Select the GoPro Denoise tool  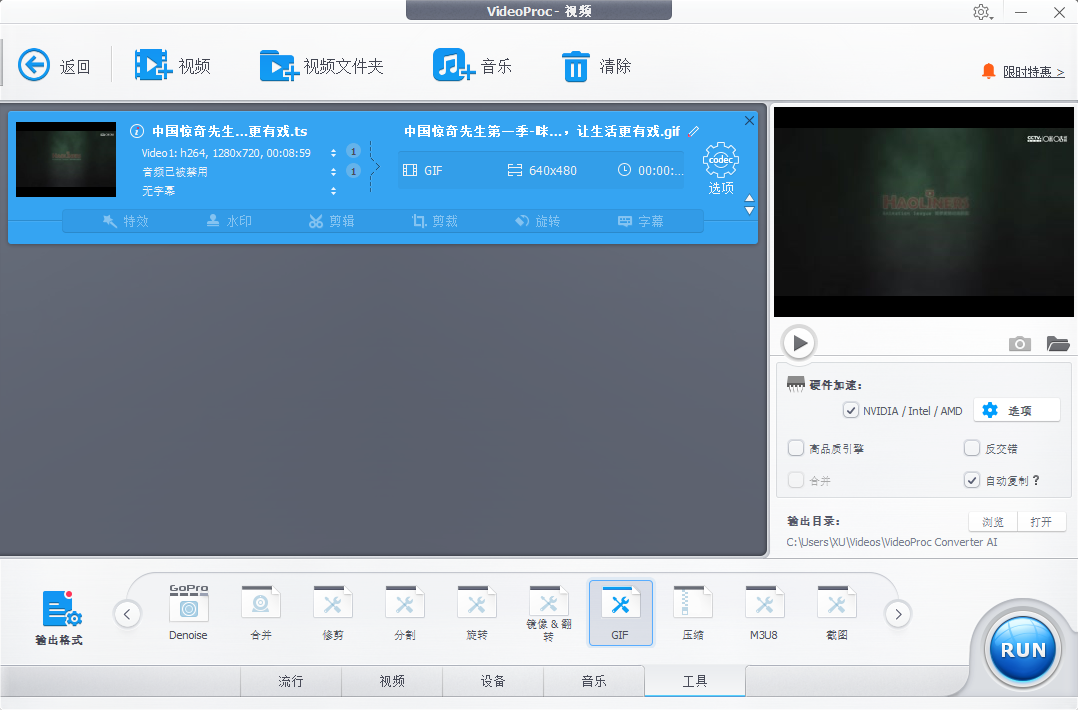(188, 610)
